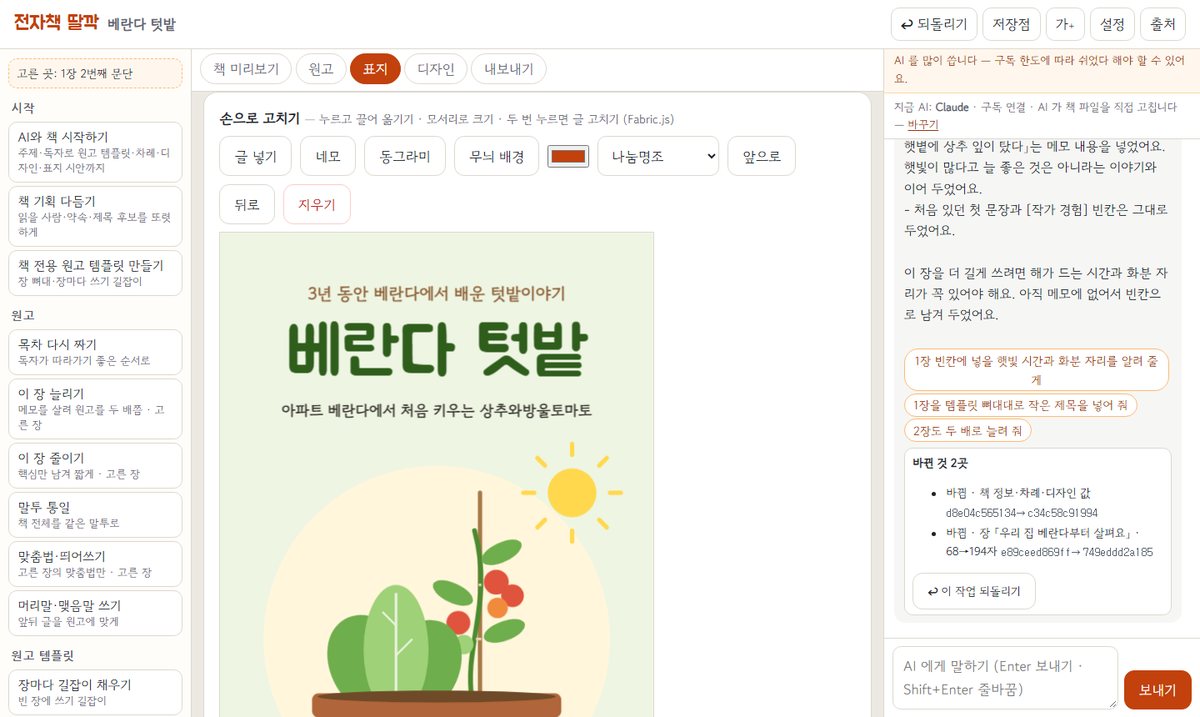Click the 베란다 텃밭 book title in header

click(141, 25)
